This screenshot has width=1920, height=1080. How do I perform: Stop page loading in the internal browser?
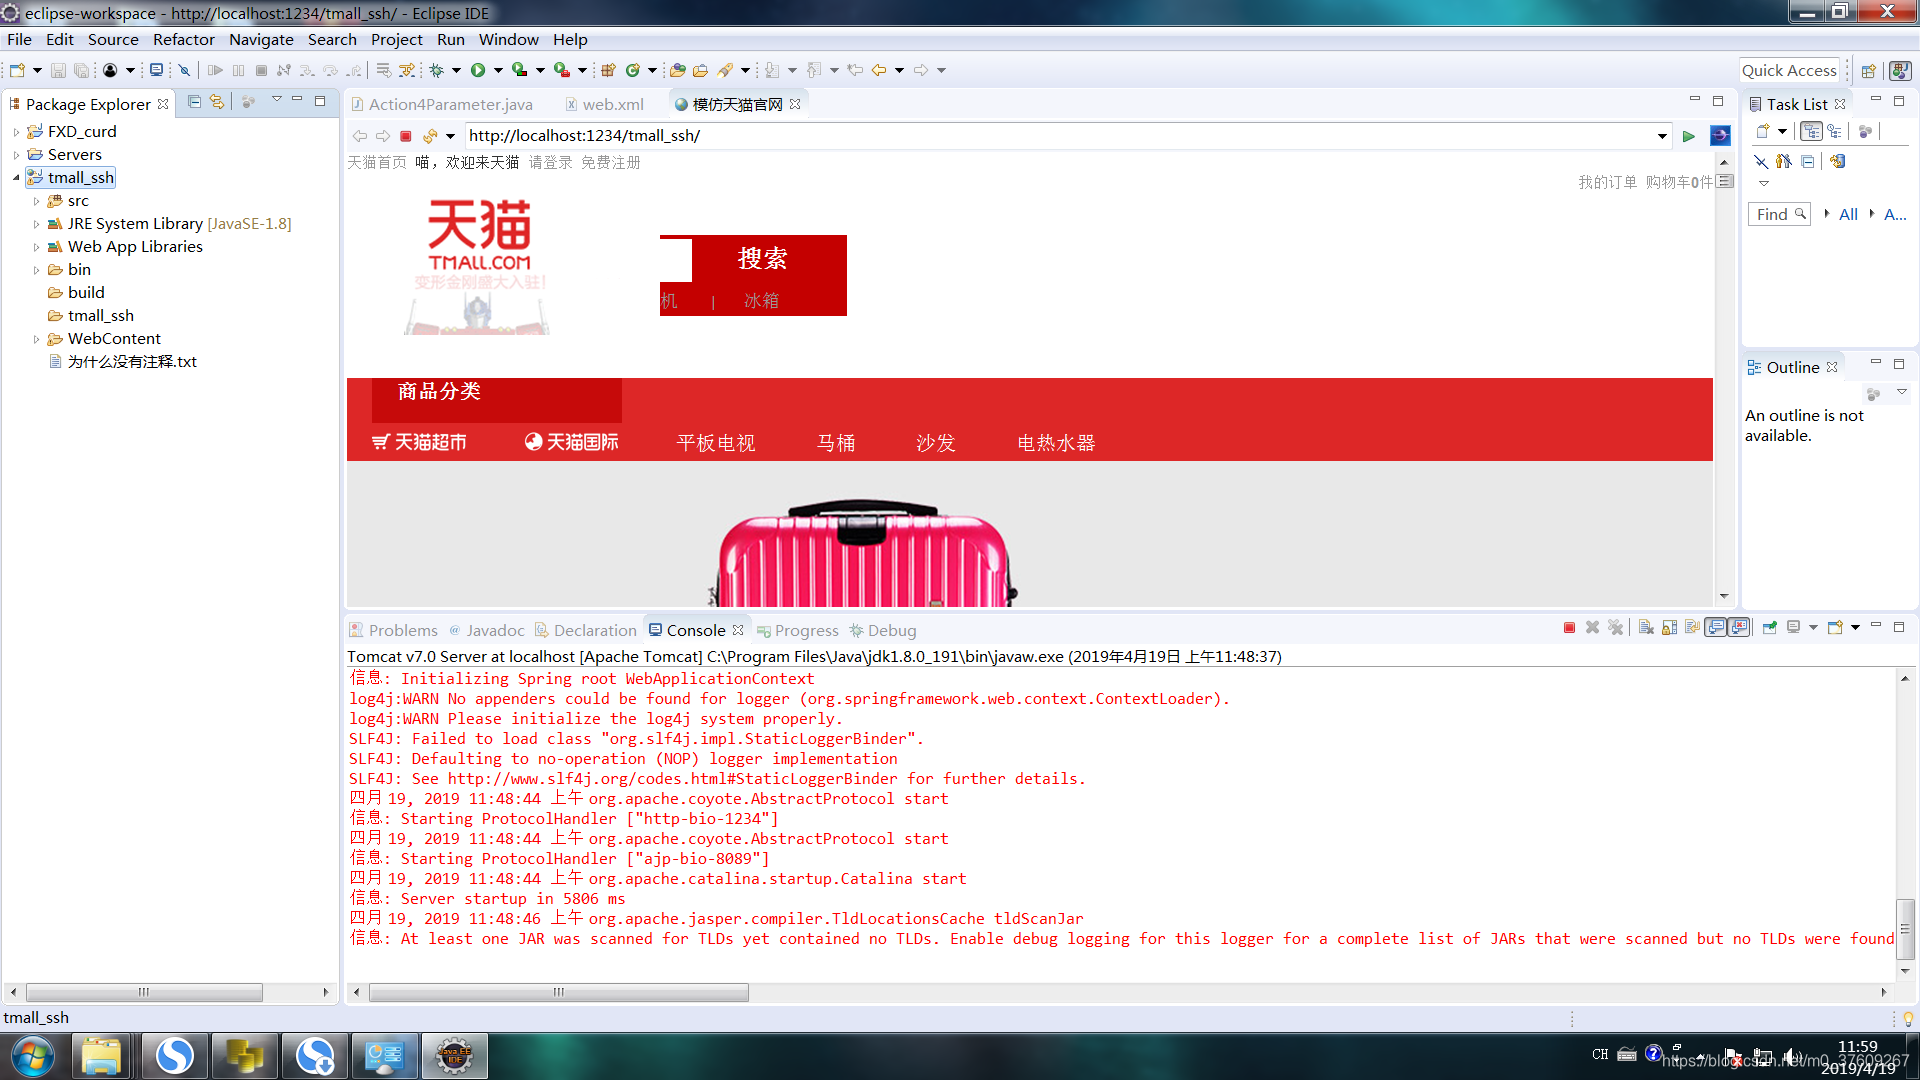pyautogui.click(x=406, y=136)
